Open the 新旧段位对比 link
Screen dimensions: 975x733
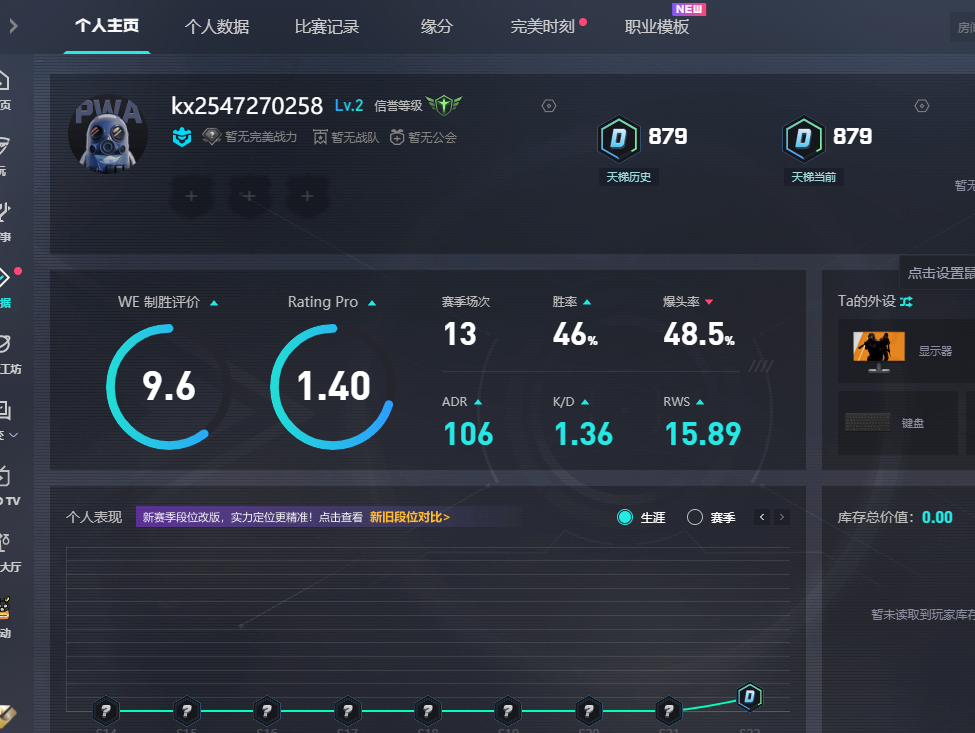(410, 517)
